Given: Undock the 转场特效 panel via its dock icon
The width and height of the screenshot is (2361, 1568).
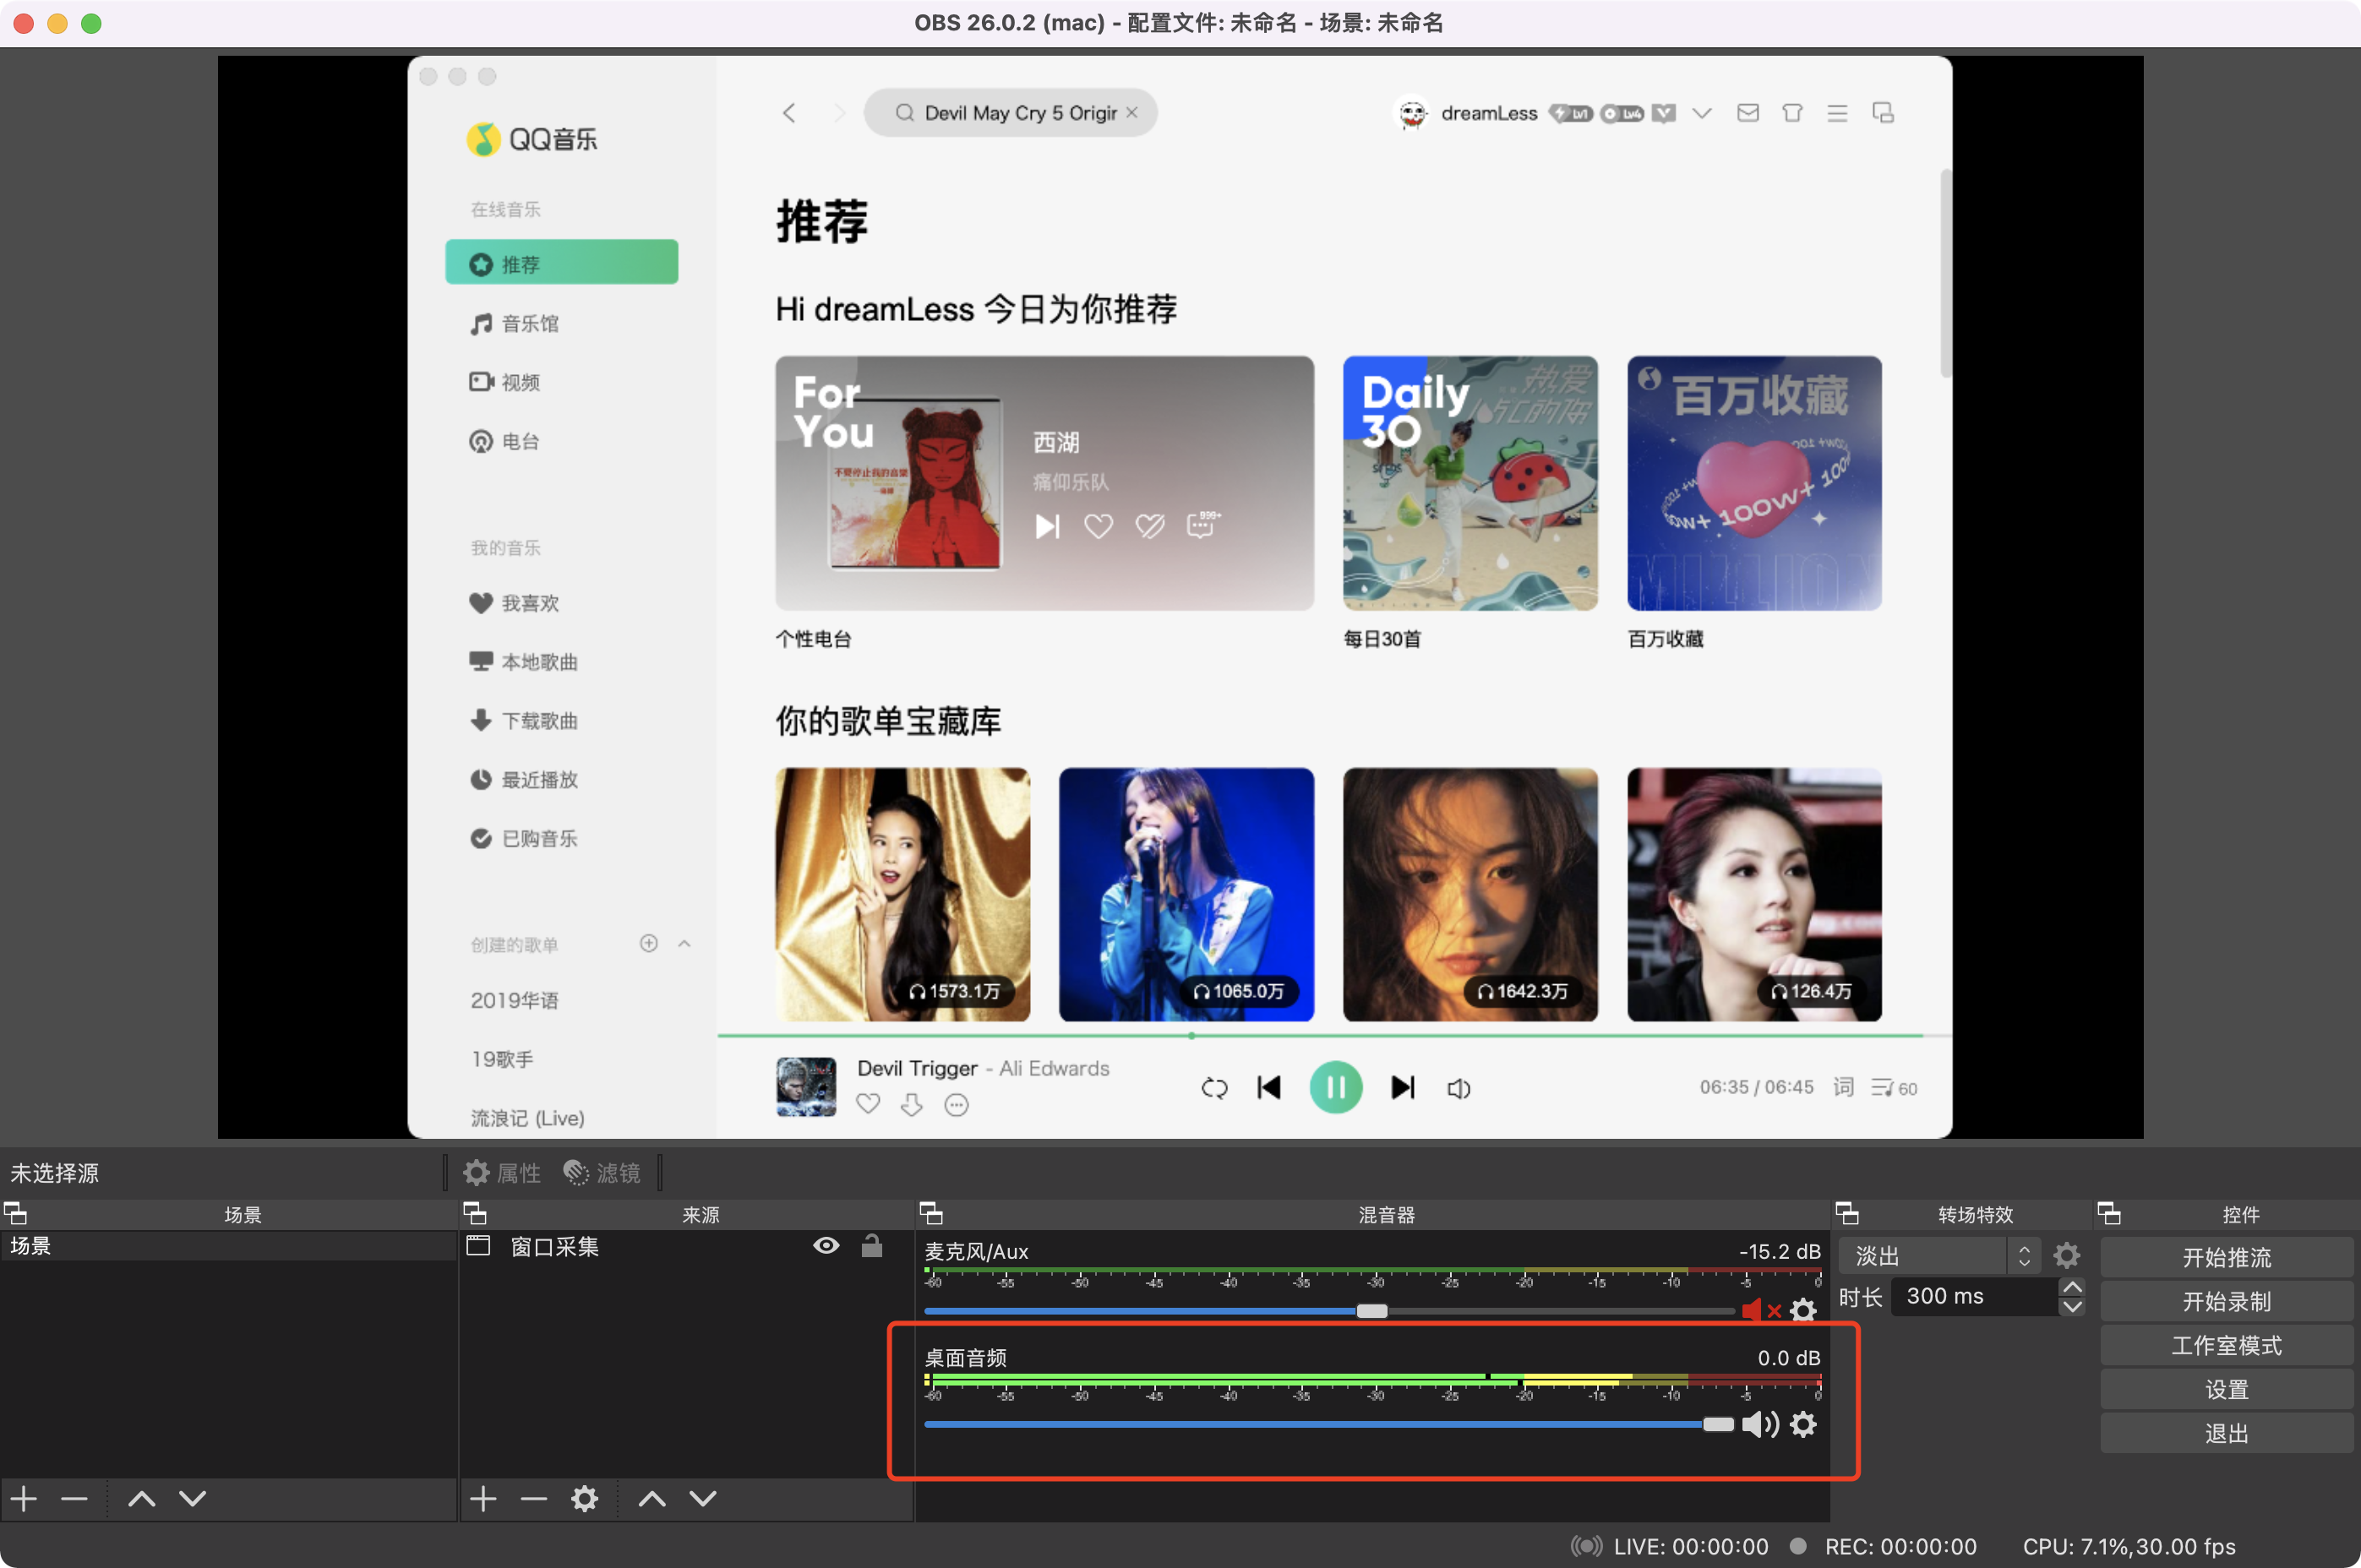Looking at the screenshot, I should [1847, 1214].
